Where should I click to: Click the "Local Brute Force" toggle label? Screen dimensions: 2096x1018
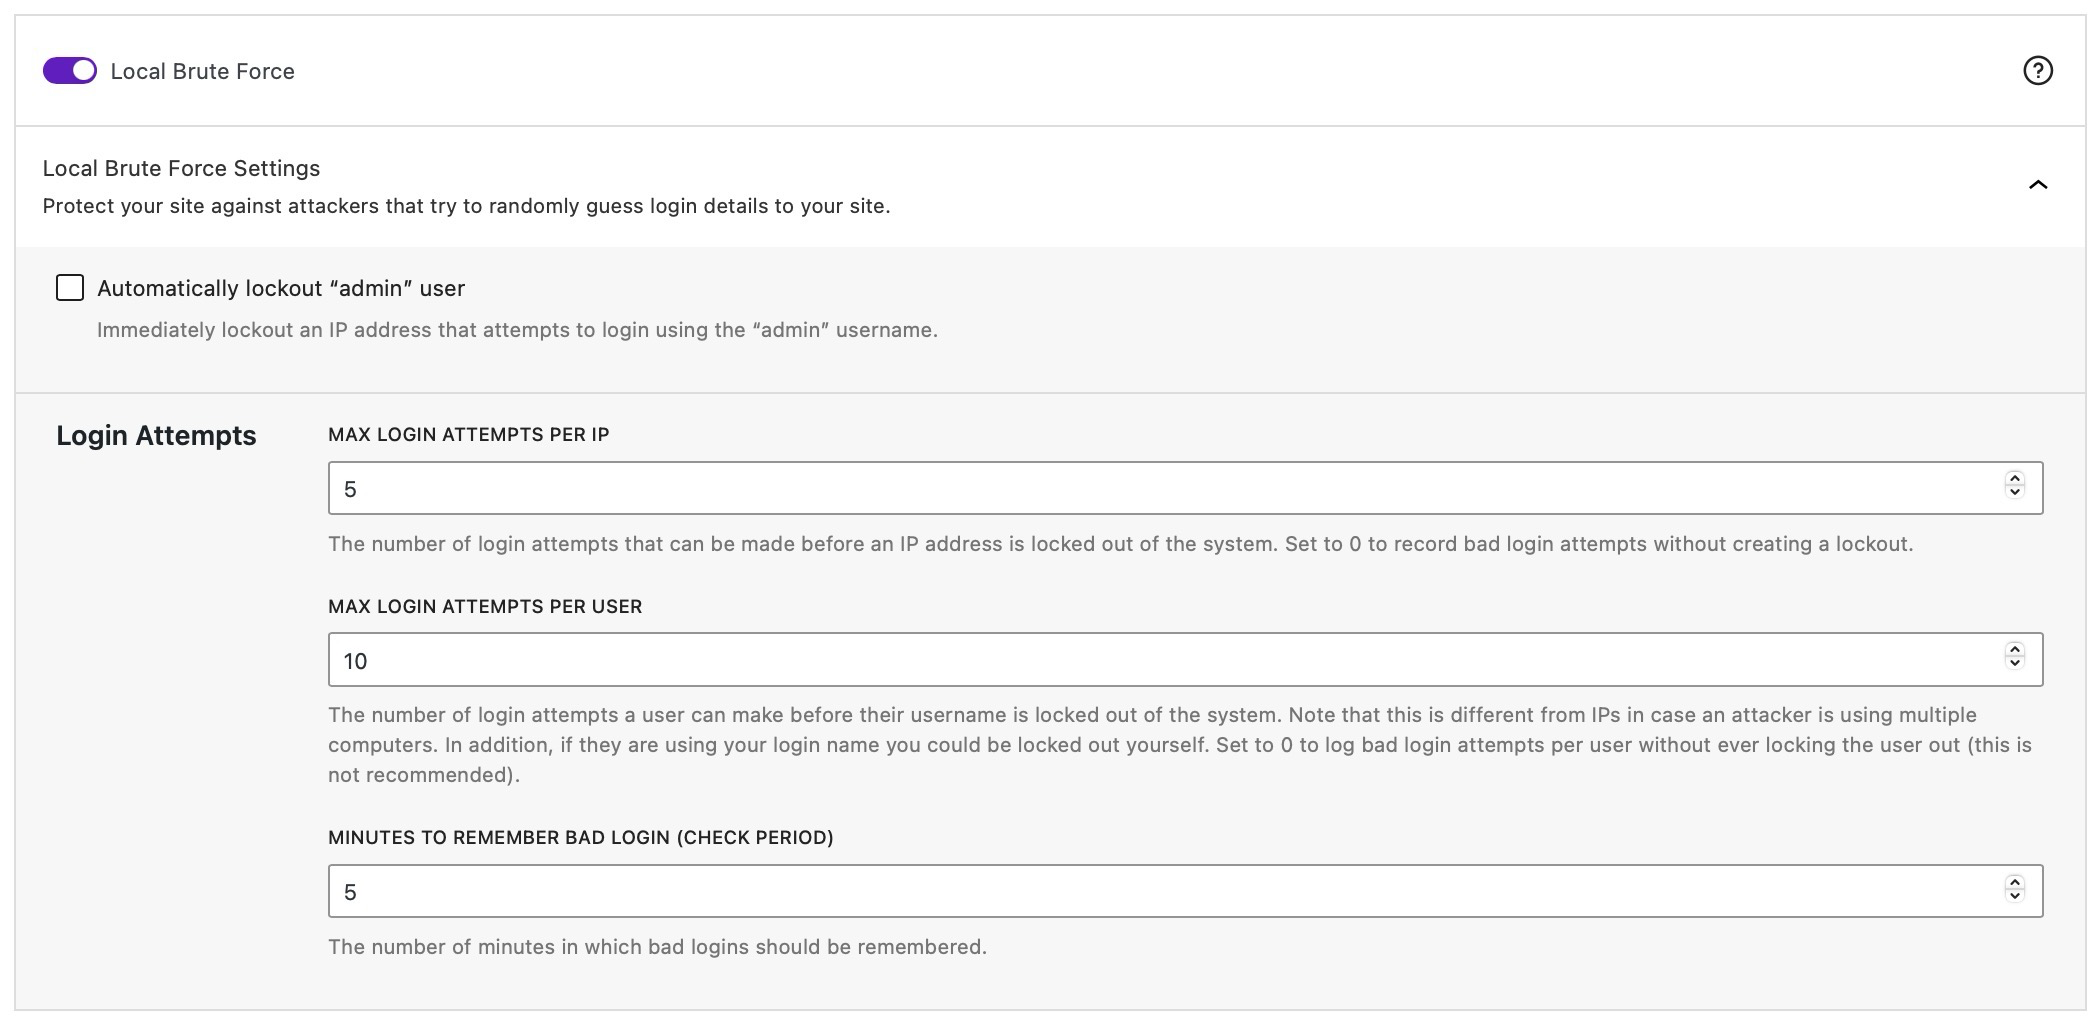(202, 72)
